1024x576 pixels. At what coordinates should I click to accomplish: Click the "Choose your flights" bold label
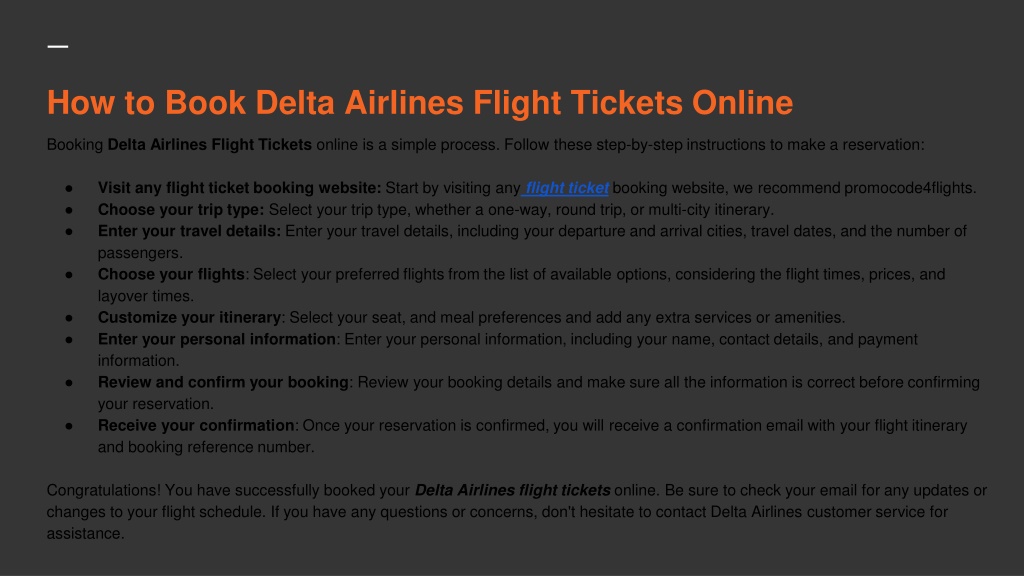(171, 274)
